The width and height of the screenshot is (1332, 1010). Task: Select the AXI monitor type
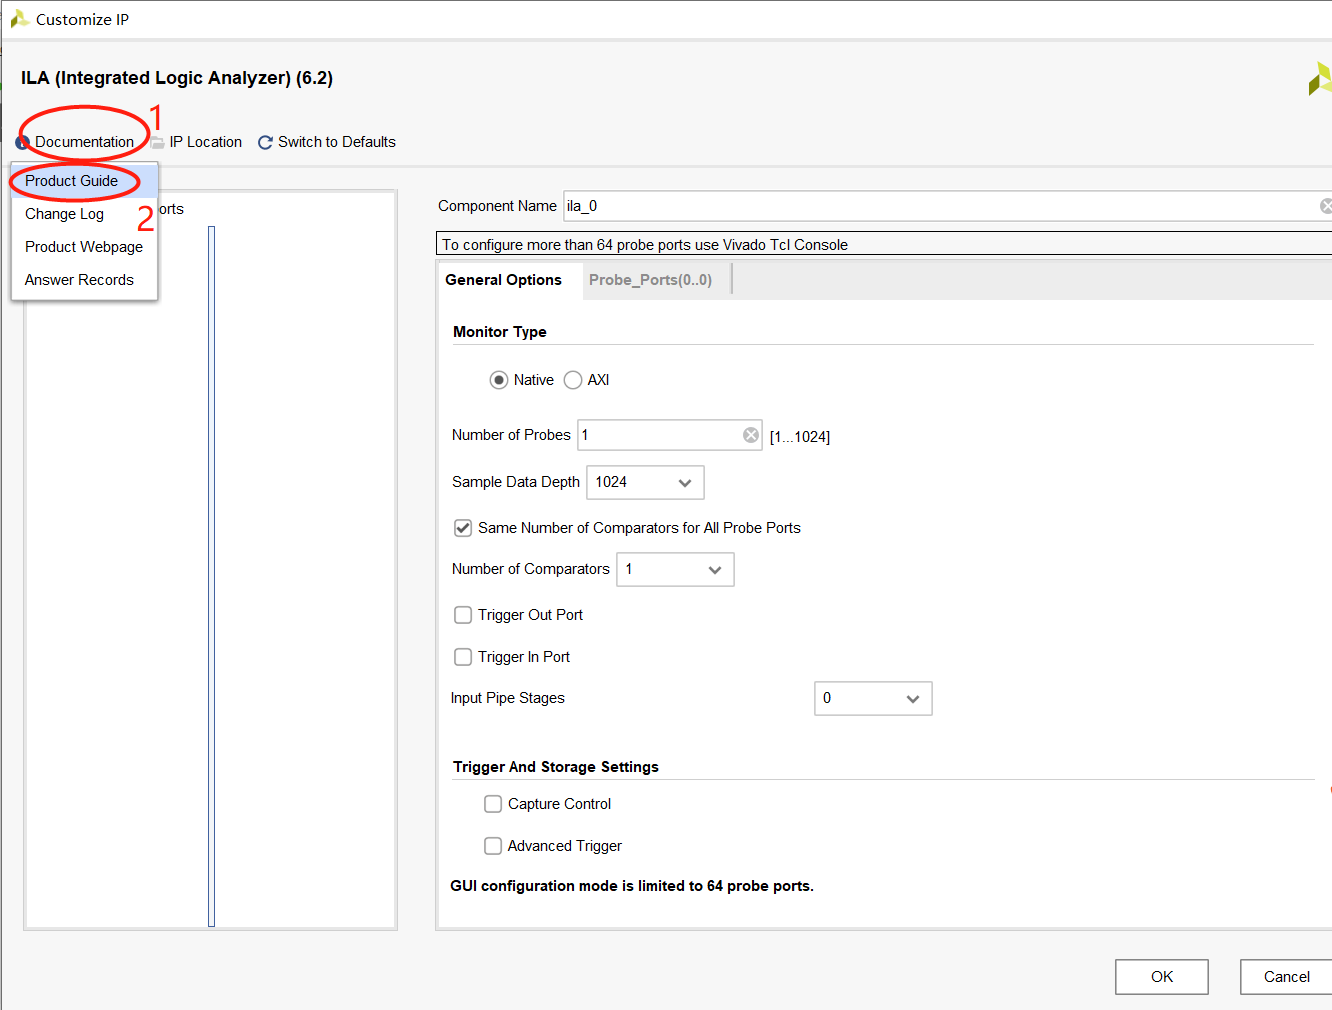[x=573, y=380]
